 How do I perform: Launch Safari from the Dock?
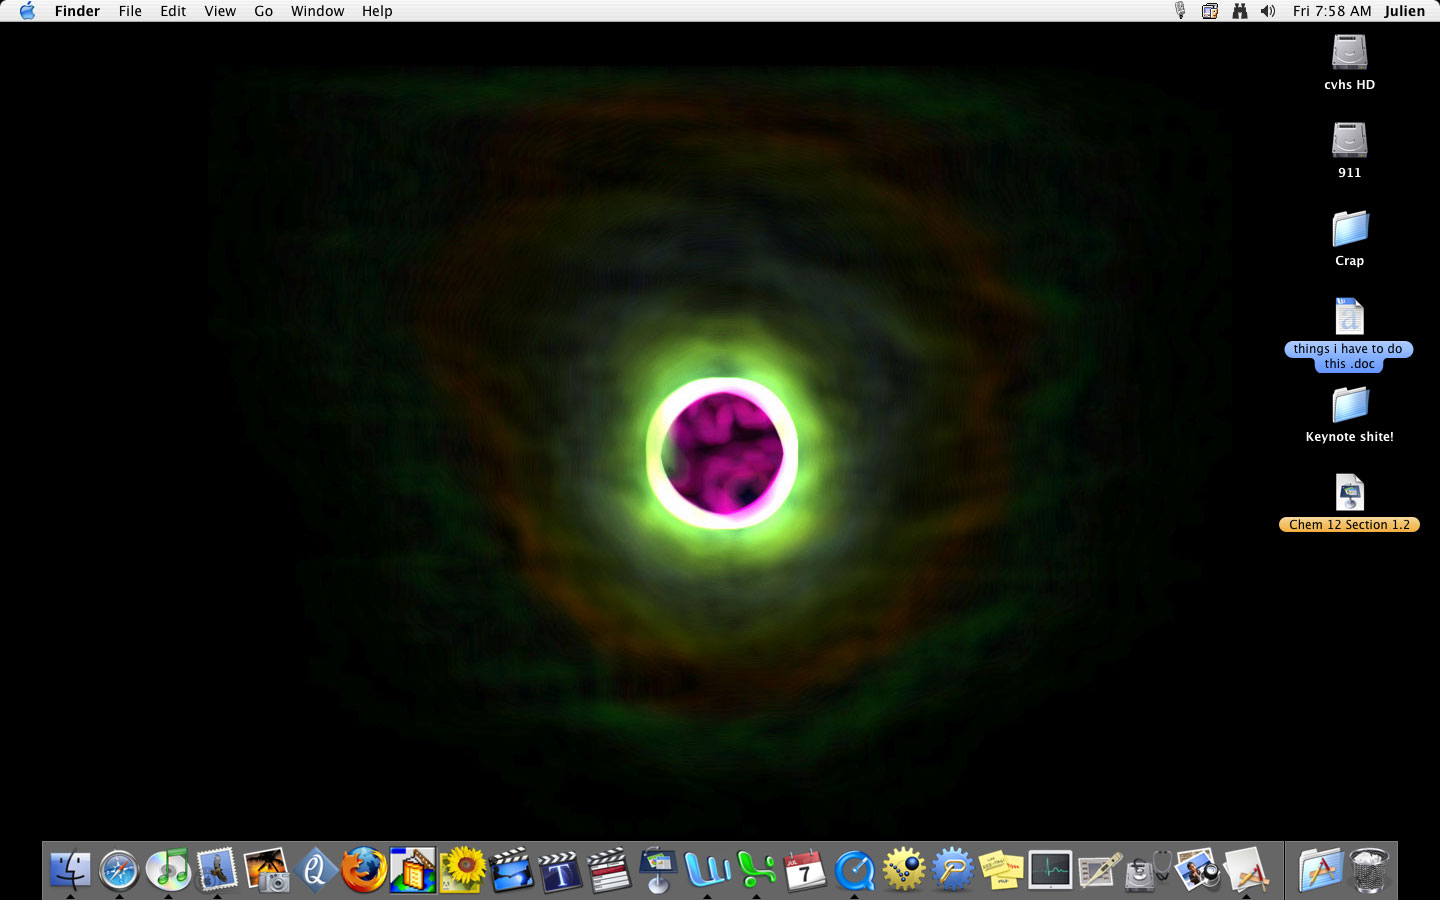click(119, 869)
